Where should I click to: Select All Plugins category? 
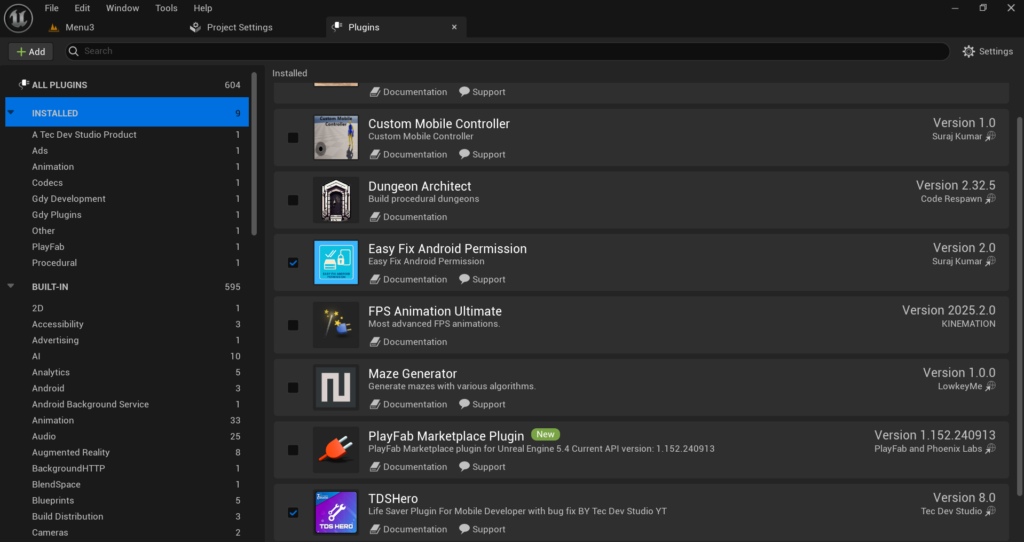(127, 85)
